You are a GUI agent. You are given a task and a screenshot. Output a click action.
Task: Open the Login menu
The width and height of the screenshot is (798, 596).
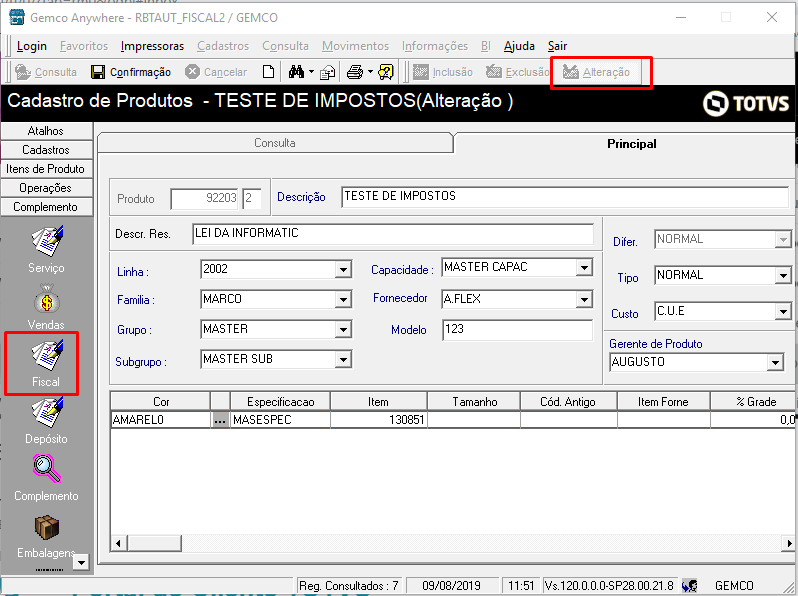pos(32,46)
